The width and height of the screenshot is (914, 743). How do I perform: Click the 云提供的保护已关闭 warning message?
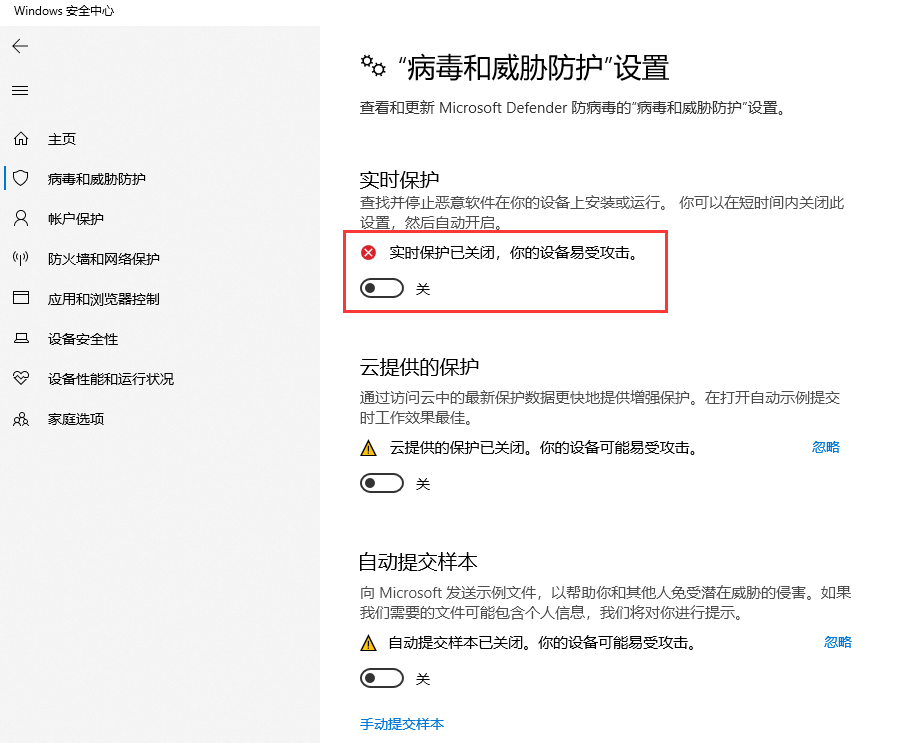tap(544, 448)
